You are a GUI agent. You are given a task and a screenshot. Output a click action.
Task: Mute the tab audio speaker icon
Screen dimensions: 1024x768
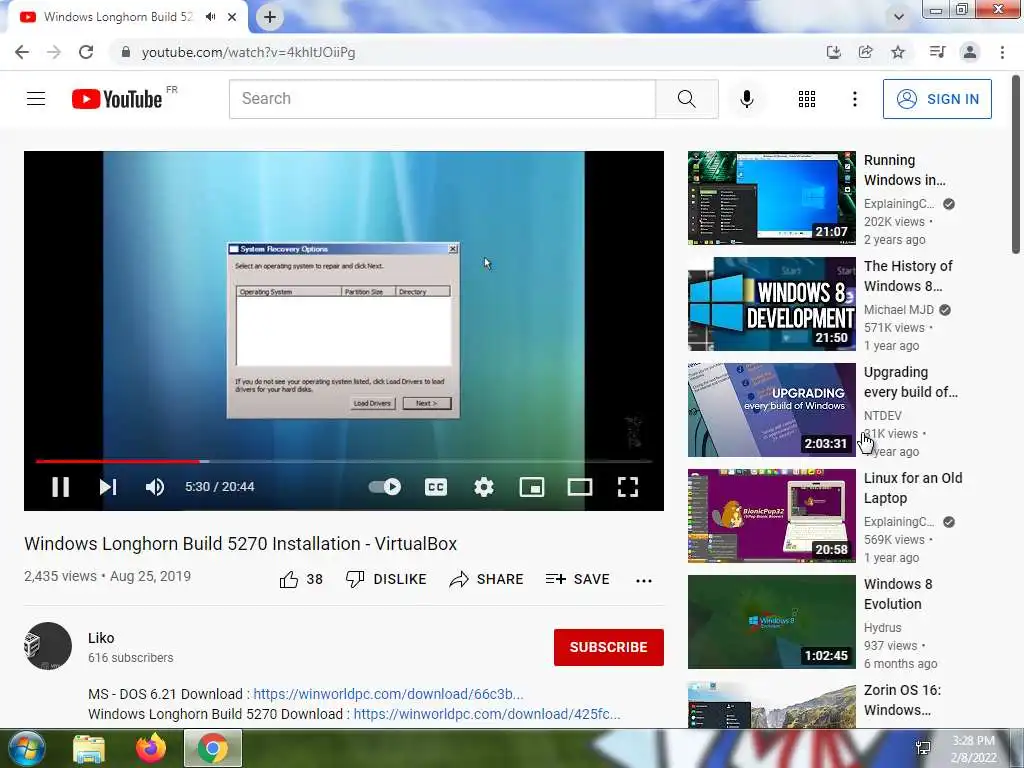pos(210,17)
